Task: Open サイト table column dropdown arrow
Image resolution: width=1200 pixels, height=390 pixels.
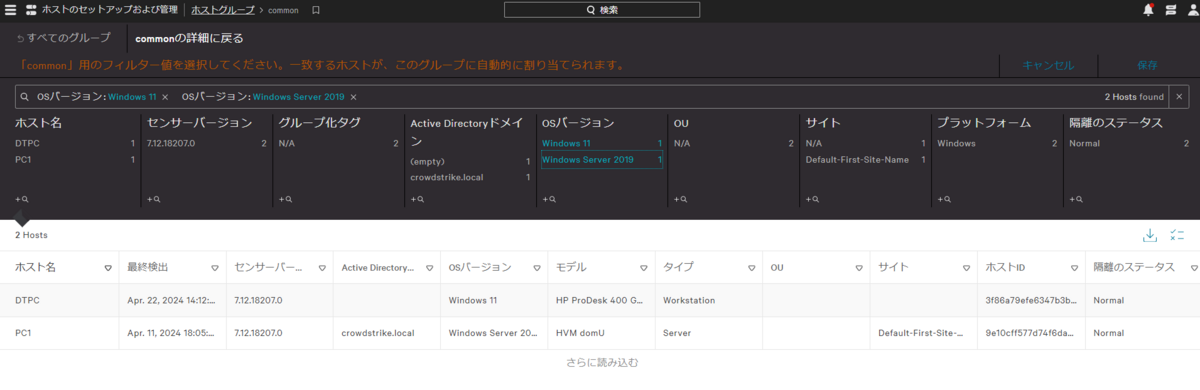Action: pos(966,268)
